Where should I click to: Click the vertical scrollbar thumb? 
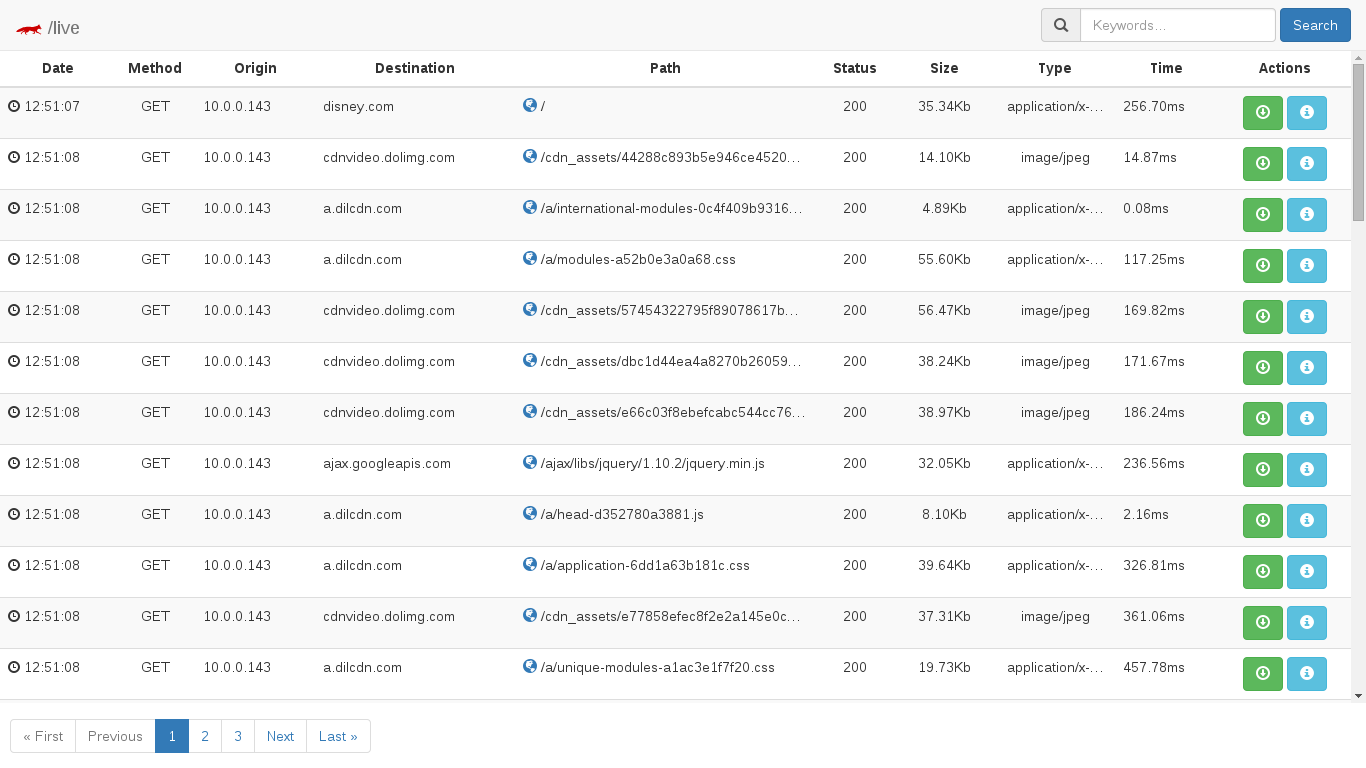[1358, 142]
